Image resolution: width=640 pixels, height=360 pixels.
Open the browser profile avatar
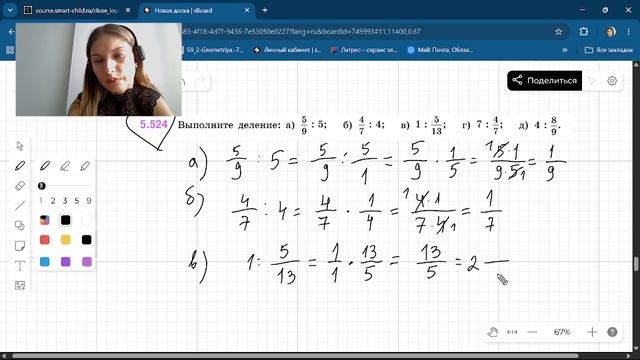[611, 31]
